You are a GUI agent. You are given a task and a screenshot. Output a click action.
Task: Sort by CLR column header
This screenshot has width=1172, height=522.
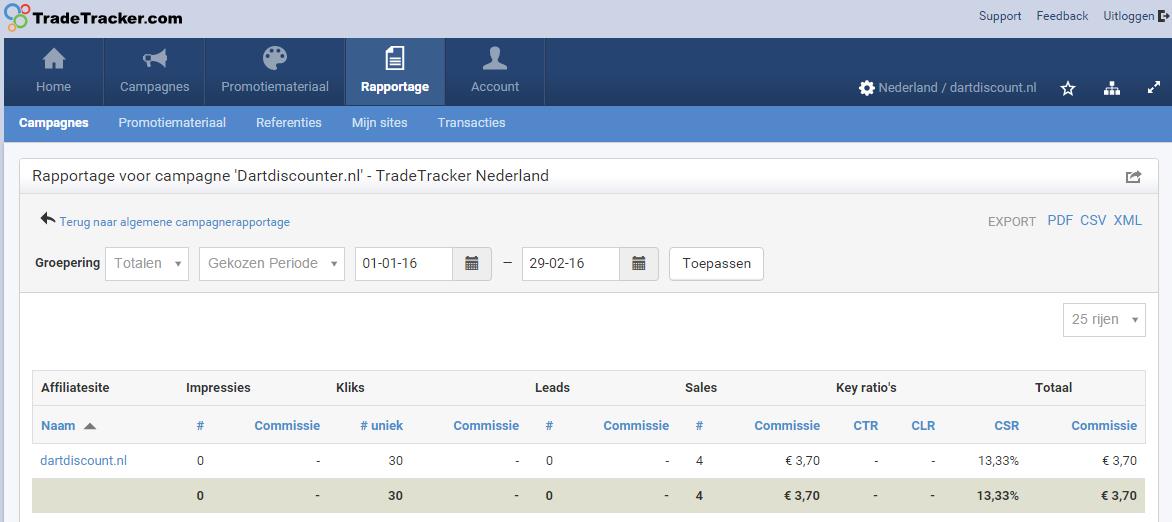pos(923,426)
